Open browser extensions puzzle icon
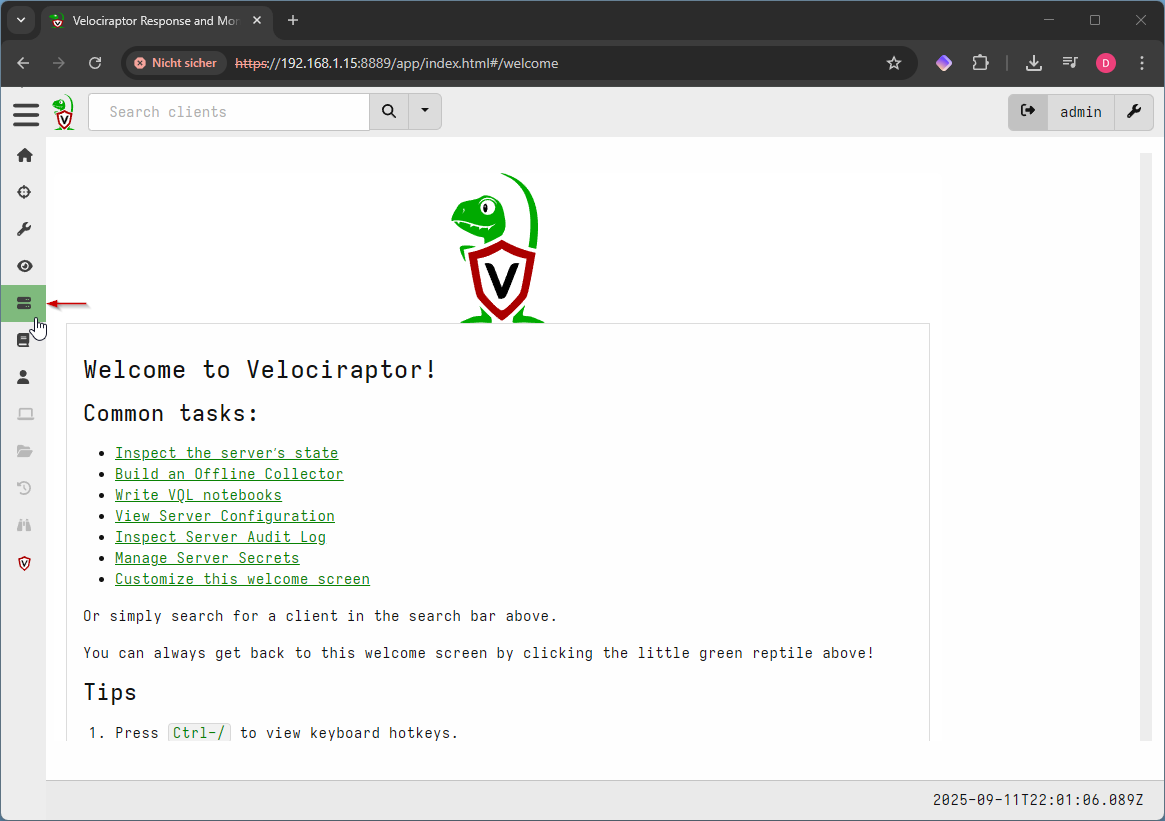The image size is (1165, 821). (981, 63)
